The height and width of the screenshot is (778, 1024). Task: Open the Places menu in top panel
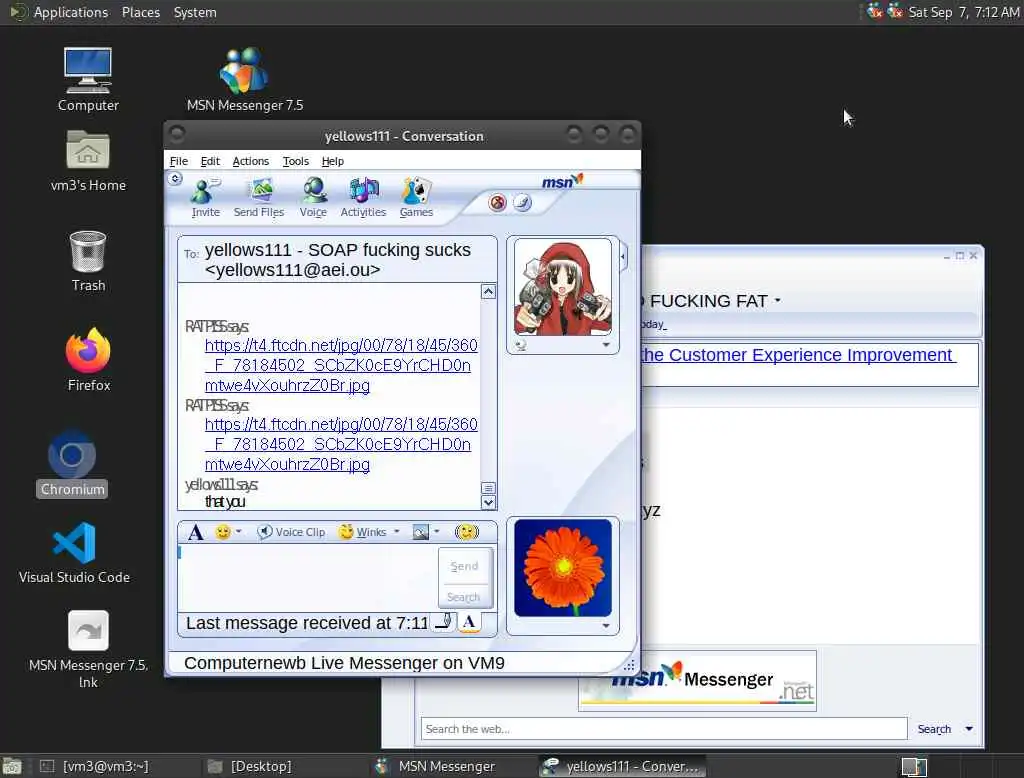point(140,12)
